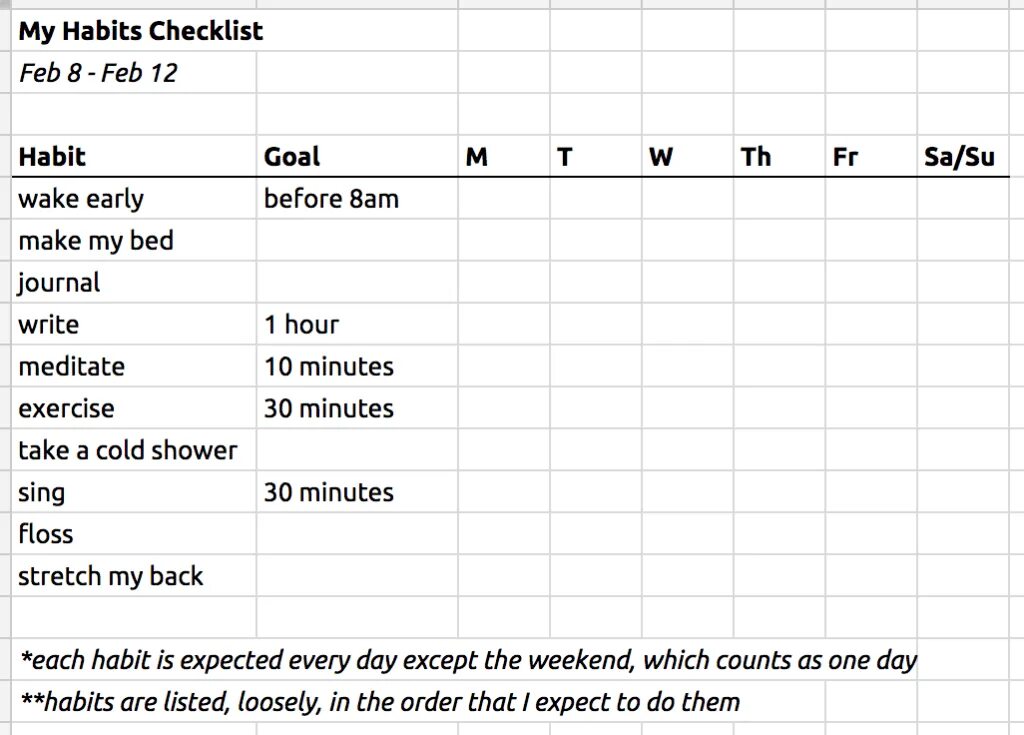
Task: Click the note about habits listed in order
Action: click(380, 702)
